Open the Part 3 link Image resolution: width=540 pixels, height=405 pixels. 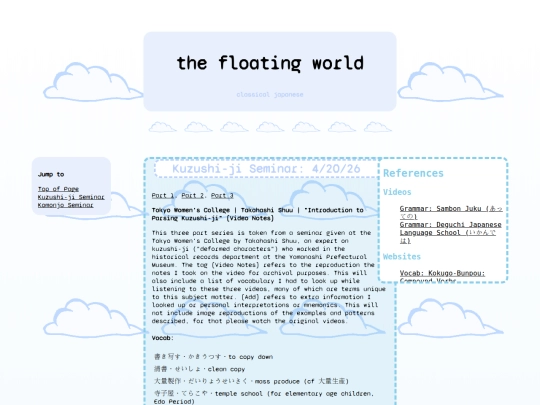pos(222,195)
